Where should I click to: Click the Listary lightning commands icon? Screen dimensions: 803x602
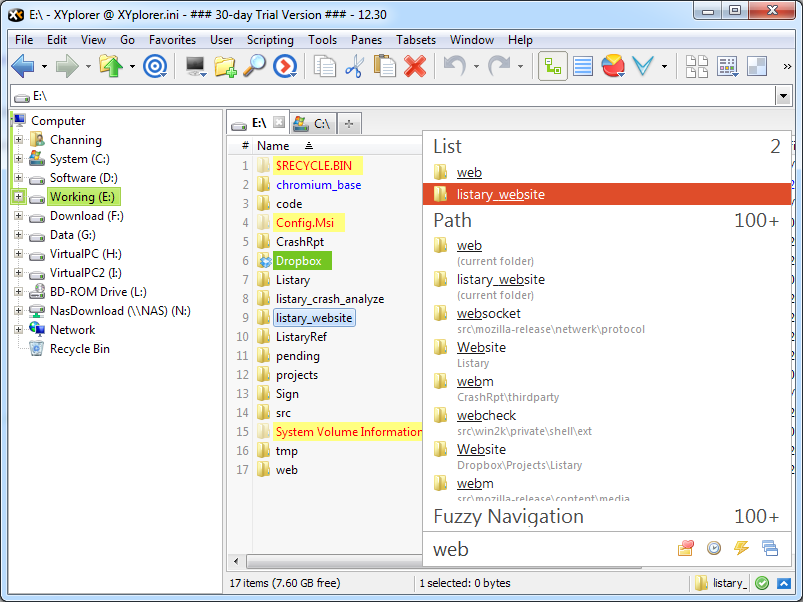coord(741,548)
